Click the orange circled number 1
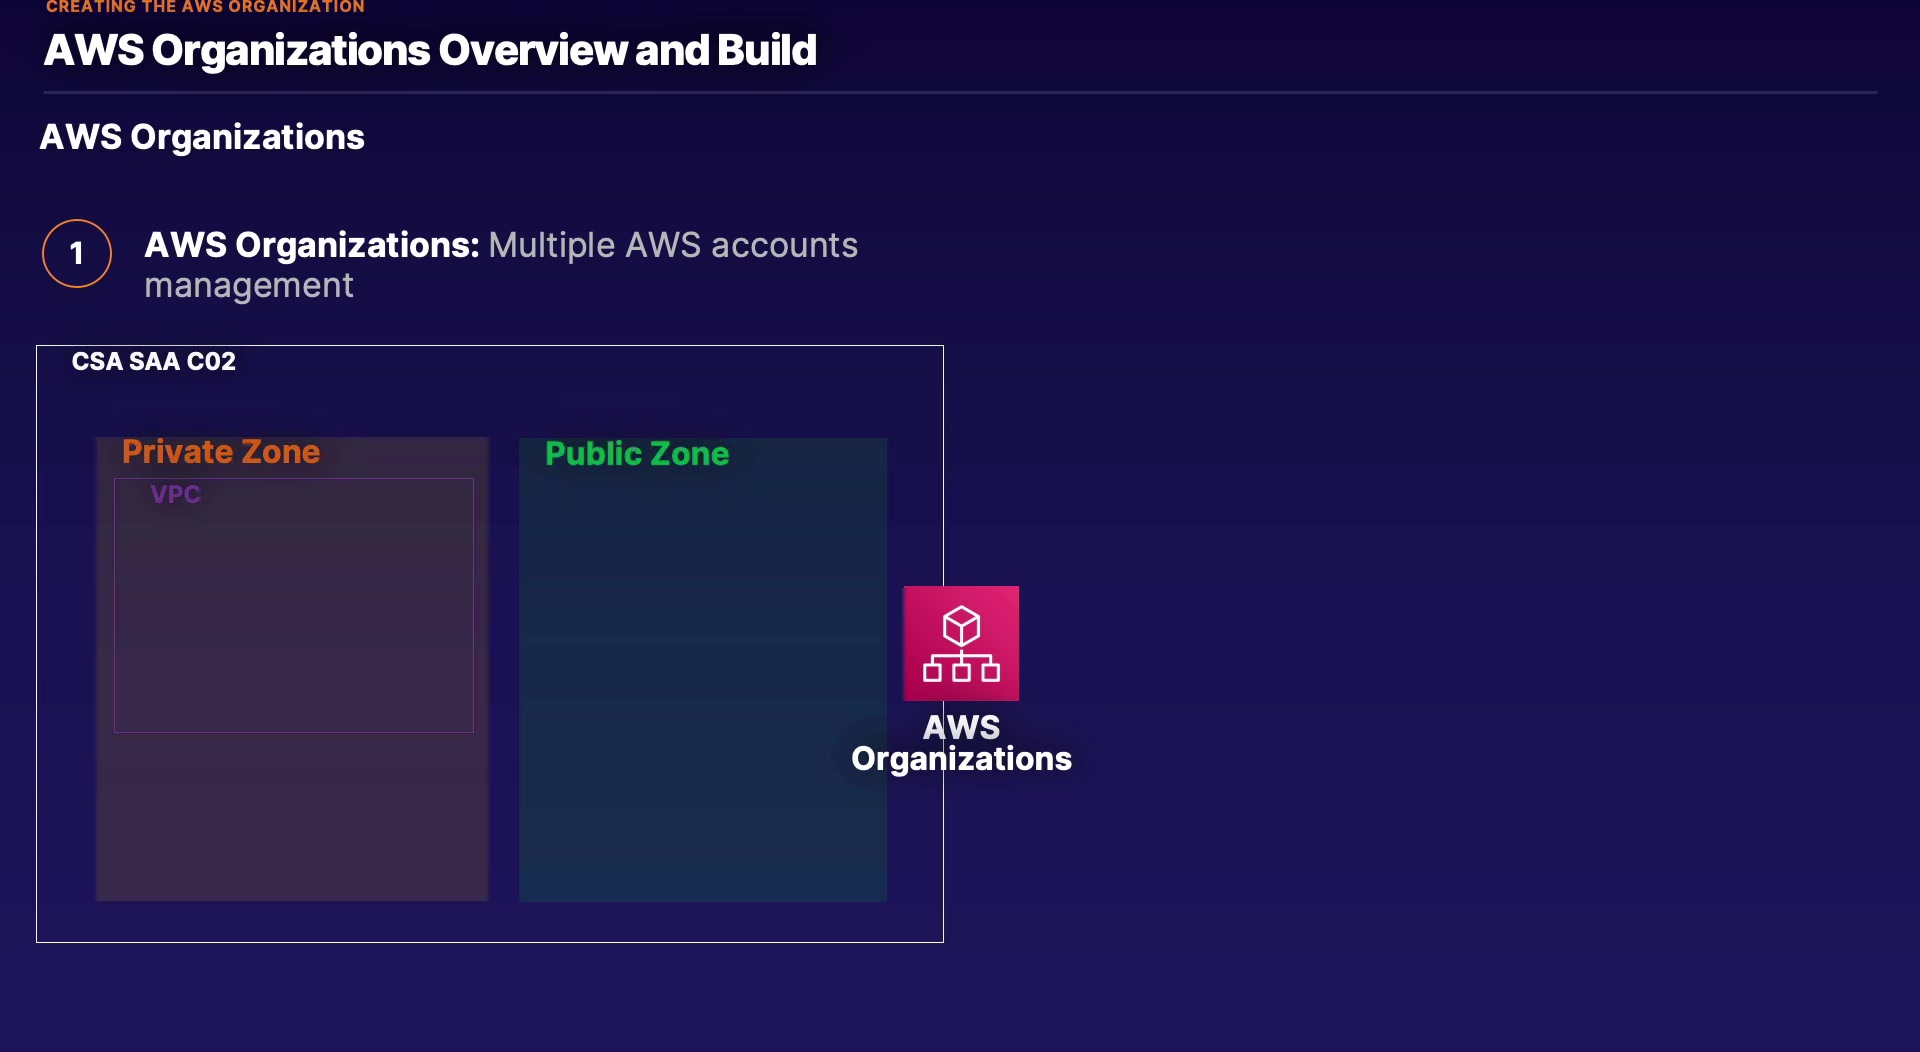1920x1052 pixels. point(77,253)
